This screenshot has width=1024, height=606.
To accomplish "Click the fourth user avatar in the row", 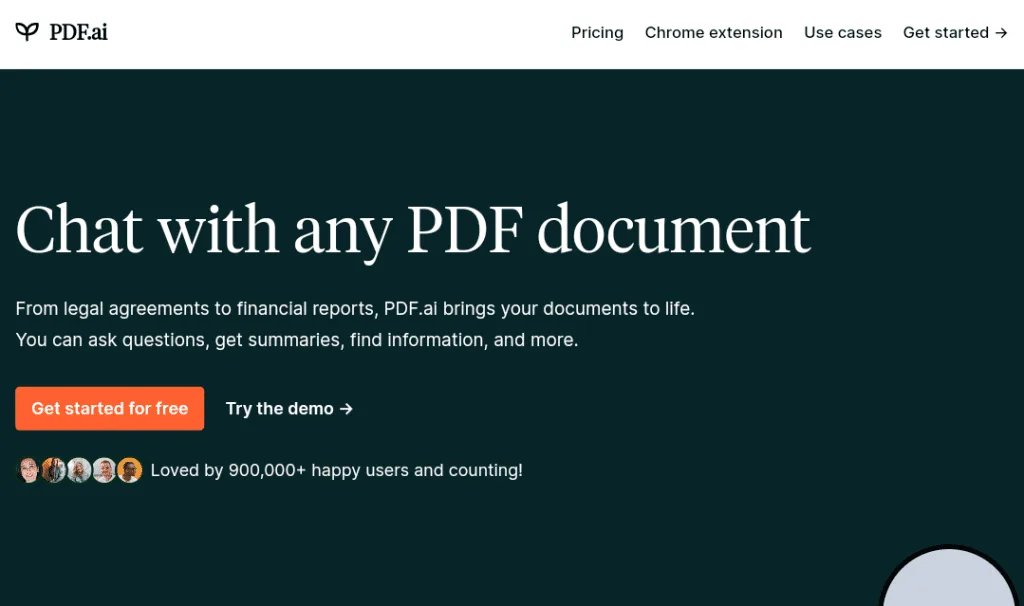I will pos(104,470).
